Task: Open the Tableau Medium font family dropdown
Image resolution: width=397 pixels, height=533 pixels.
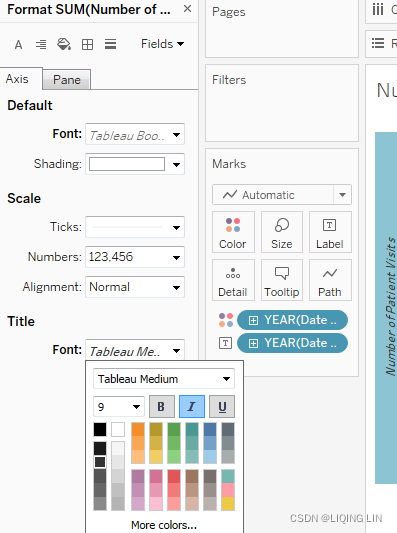Action: [x=164, y=379]
